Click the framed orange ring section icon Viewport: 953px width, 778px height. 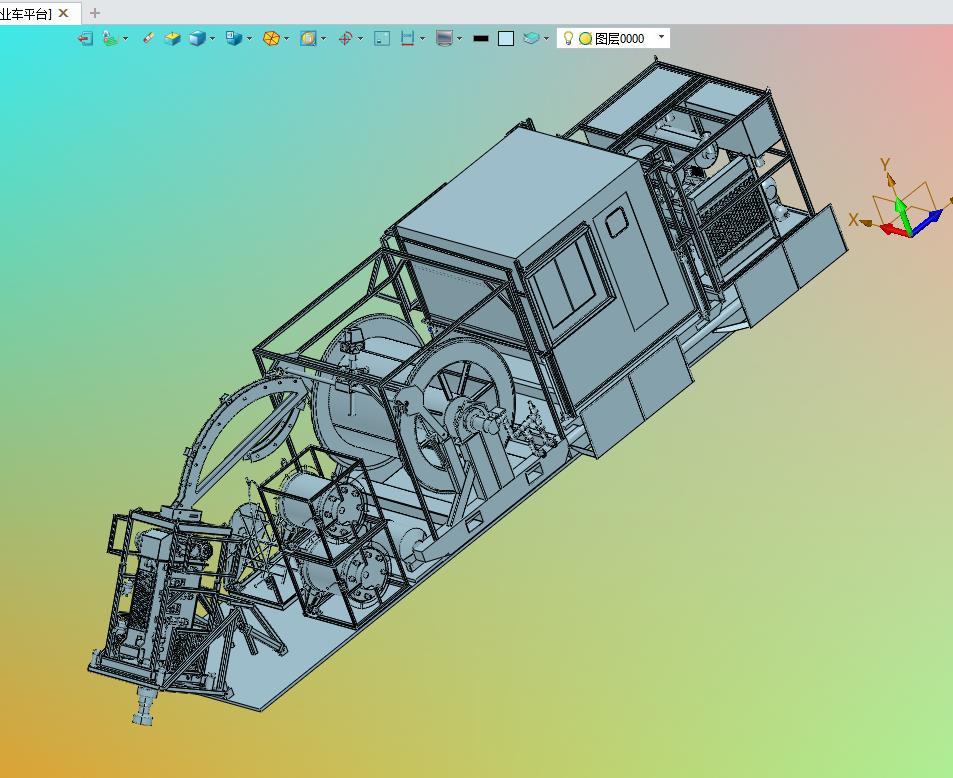[x=308, y=38]
